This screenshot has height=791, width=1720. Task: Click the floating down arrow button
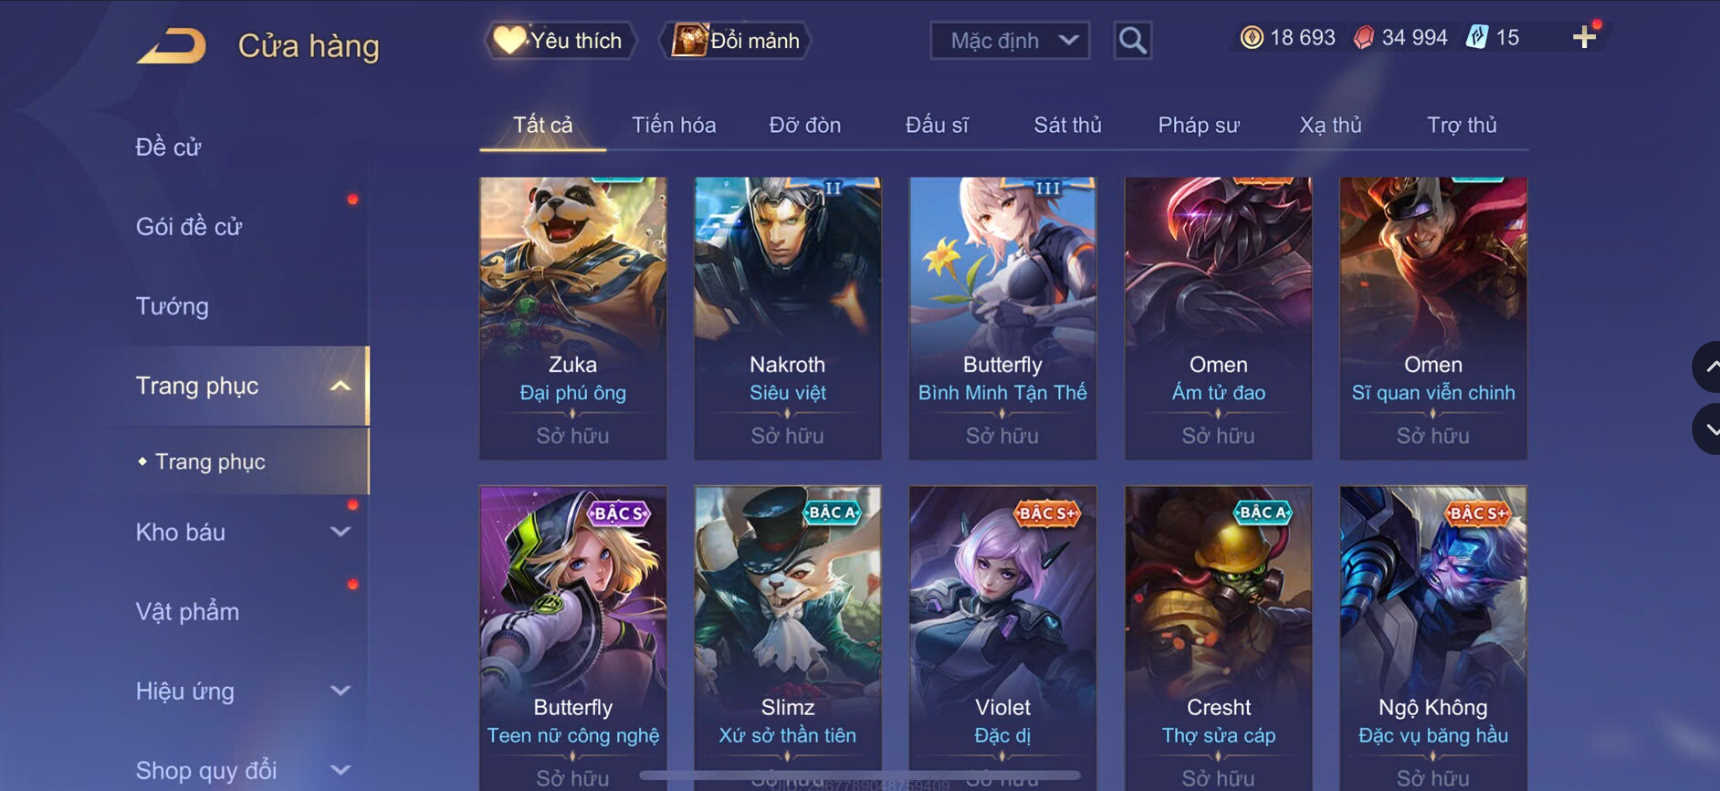[x=1708, y=429]
